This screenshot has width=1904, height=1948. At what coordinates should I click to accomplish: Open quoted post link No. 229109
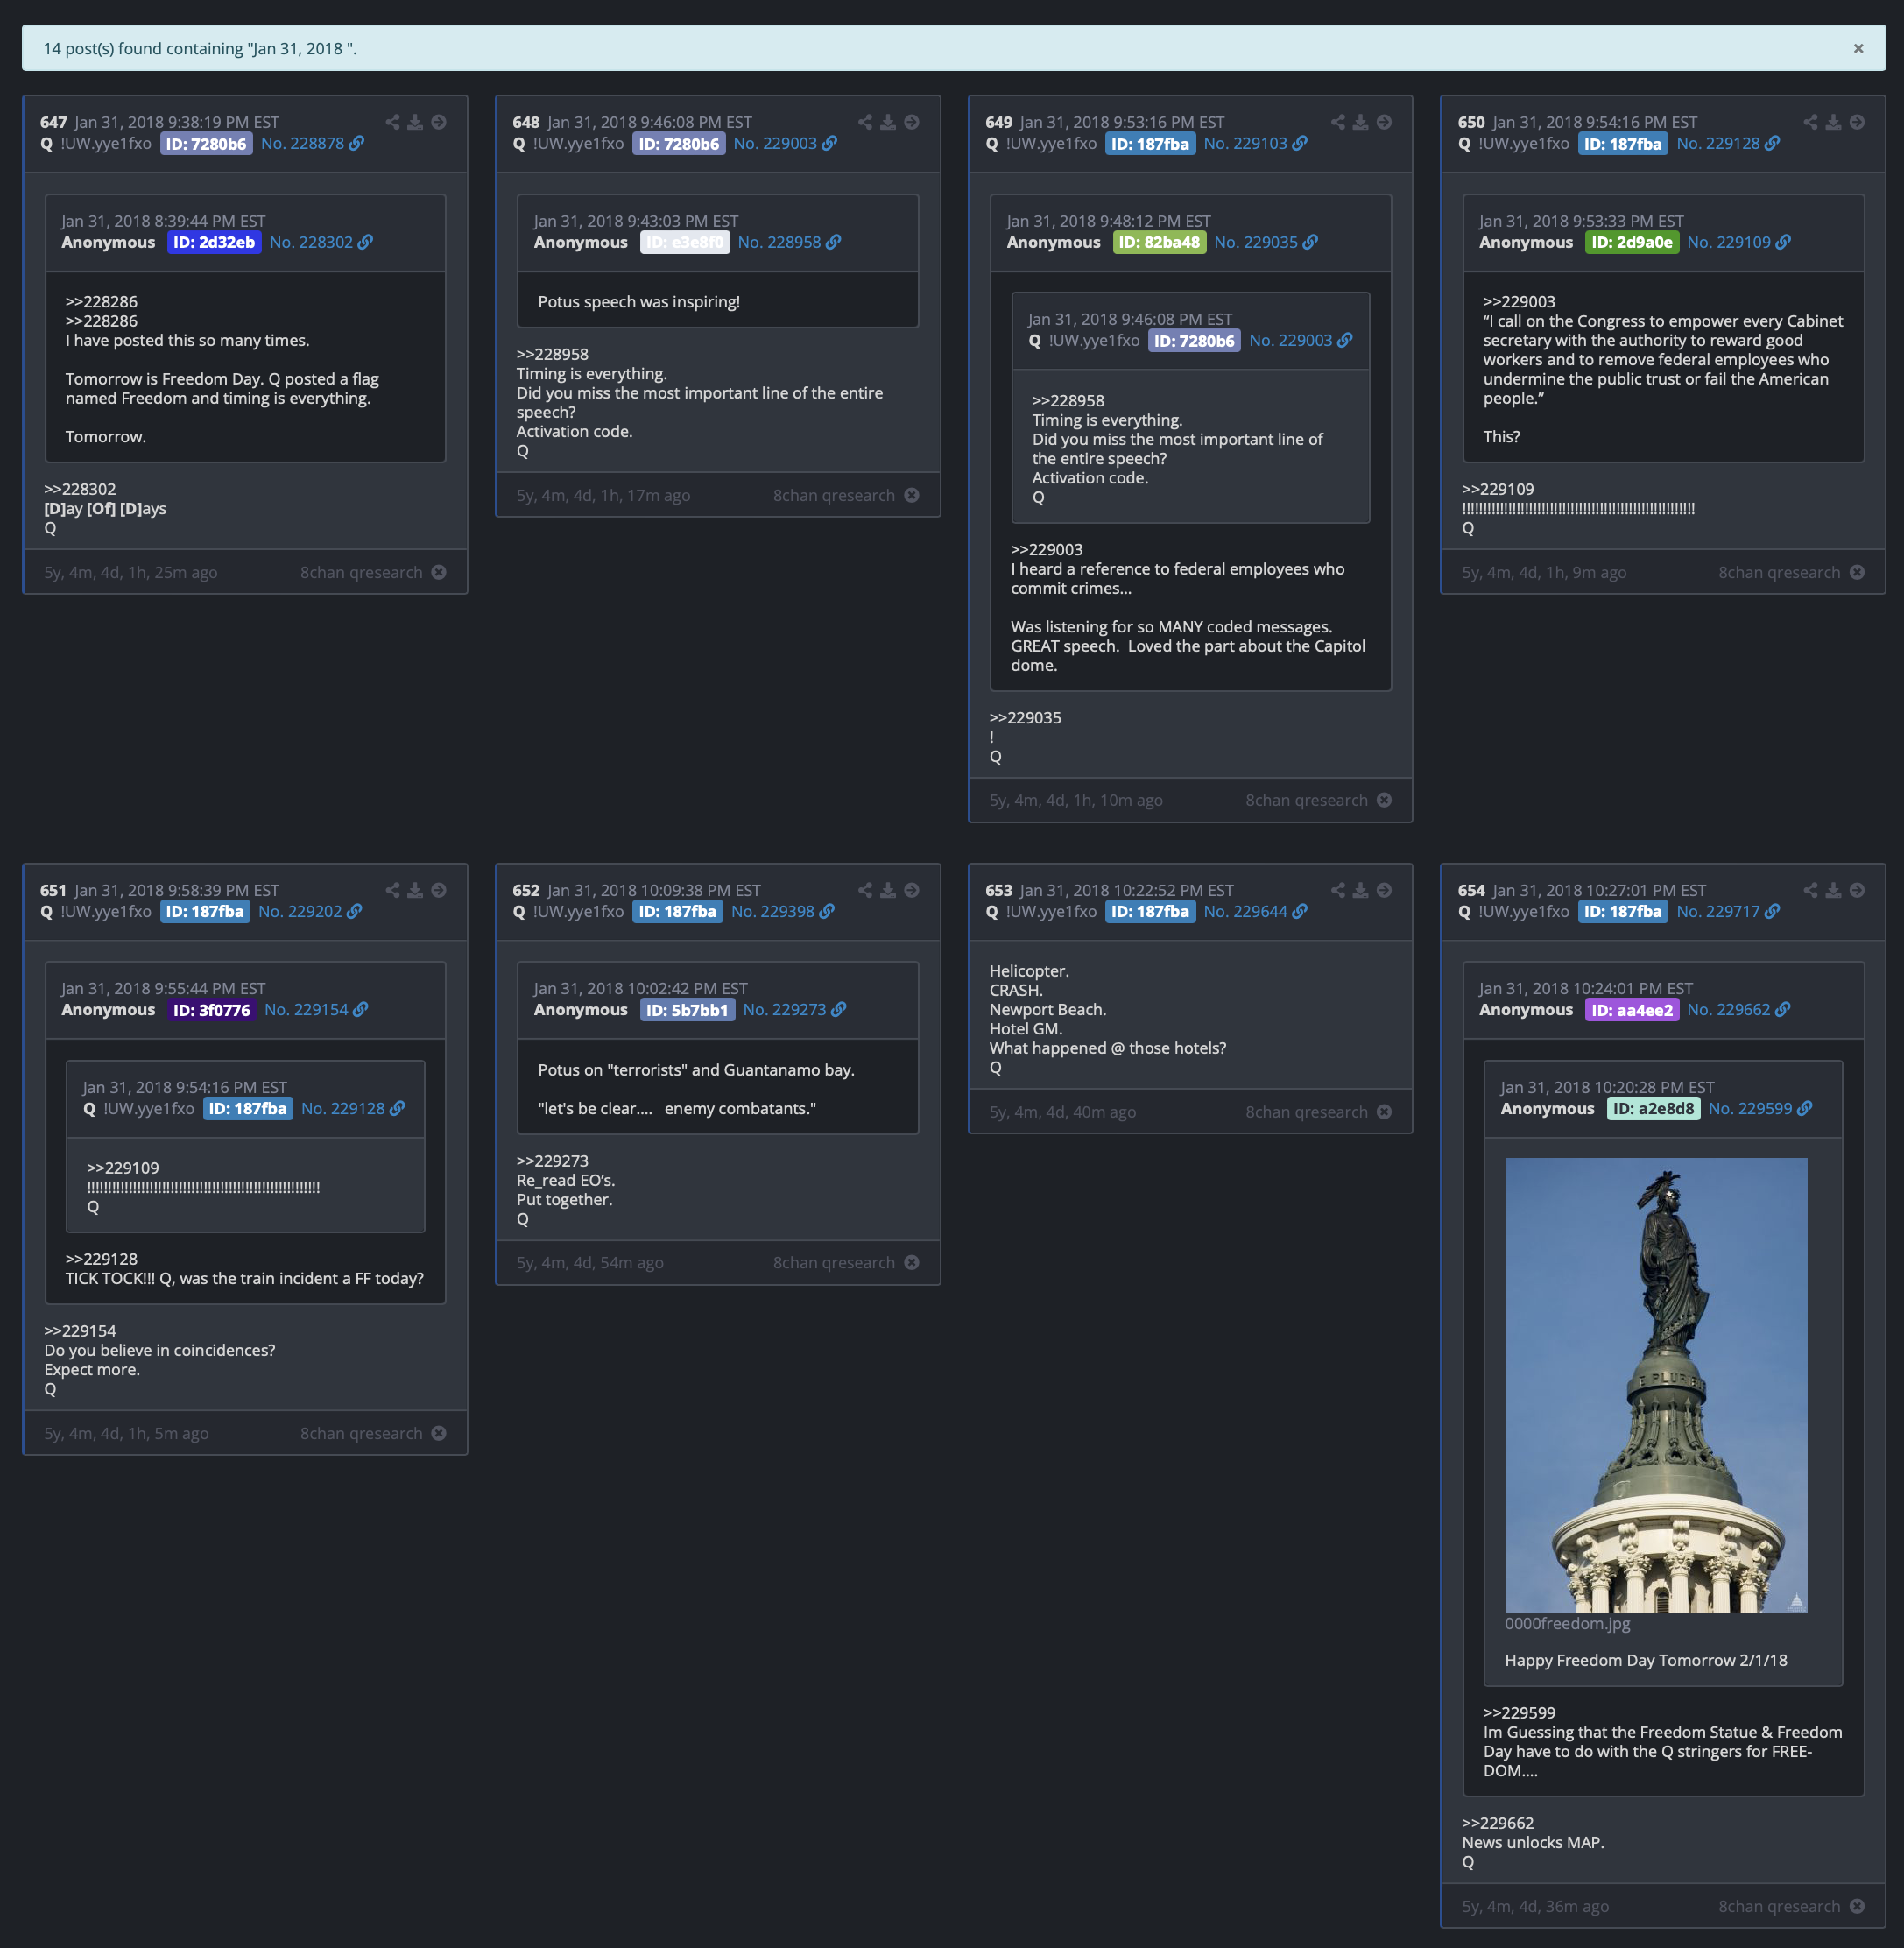point(1739,242)
